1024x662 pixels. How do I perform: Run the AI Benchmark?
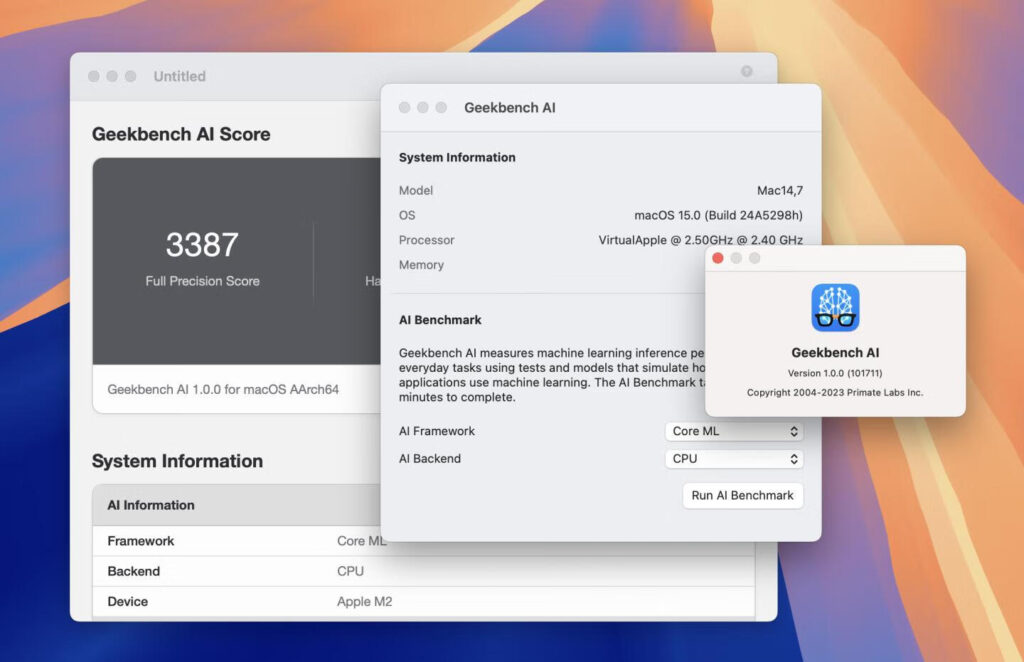(x=743, y=495)
